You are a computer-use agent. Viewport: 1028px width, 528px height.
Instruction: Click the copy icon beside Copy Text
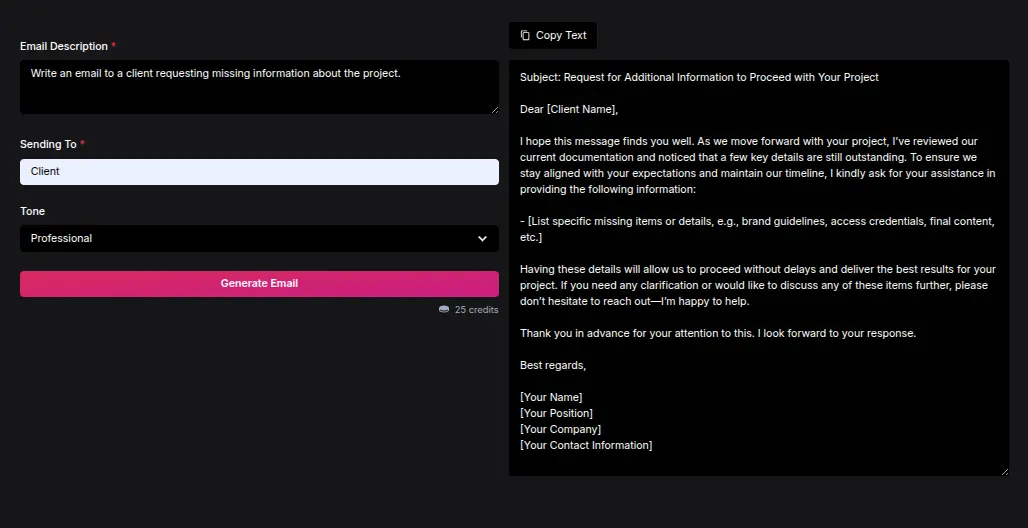coord(525,35)
